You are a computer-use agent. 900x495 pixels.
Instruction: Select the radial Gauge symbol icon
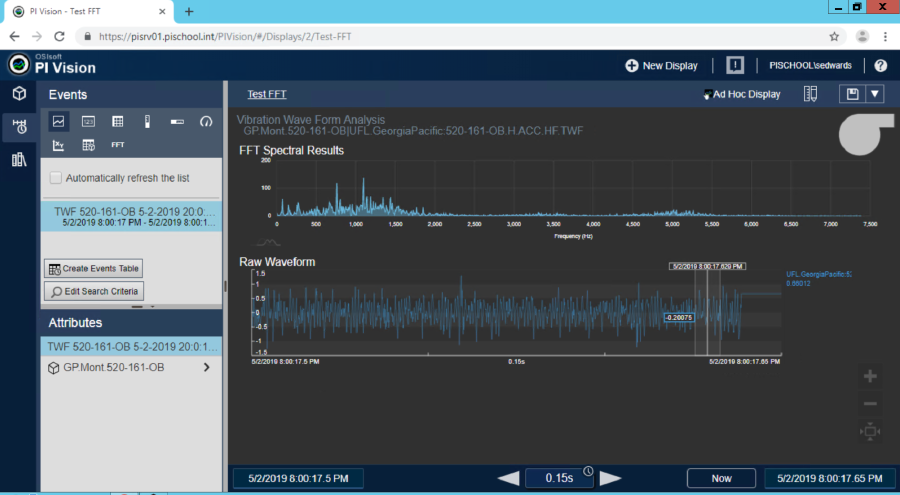point(206,121)
